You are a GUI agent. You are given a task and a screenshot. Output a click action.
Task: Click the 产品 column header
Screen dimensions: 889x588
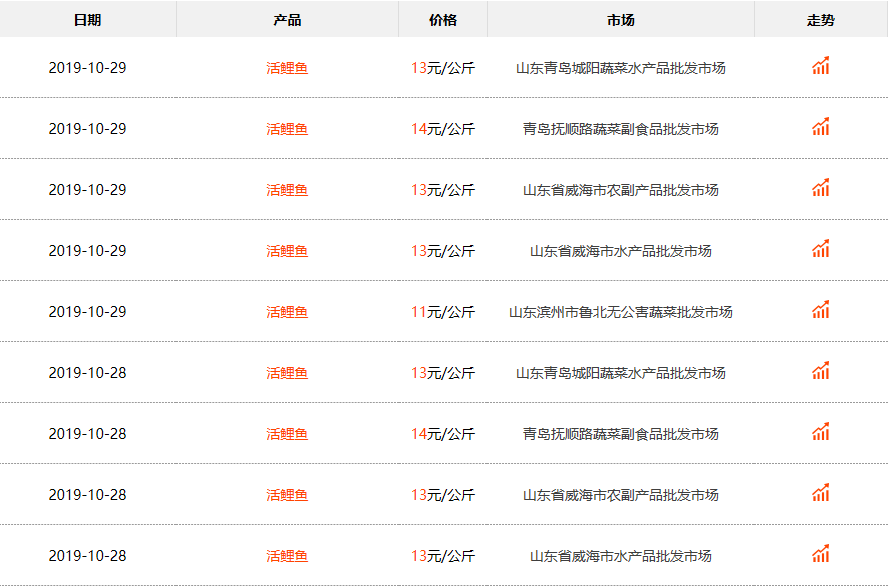pyautogui.click(x=287, y=20)
